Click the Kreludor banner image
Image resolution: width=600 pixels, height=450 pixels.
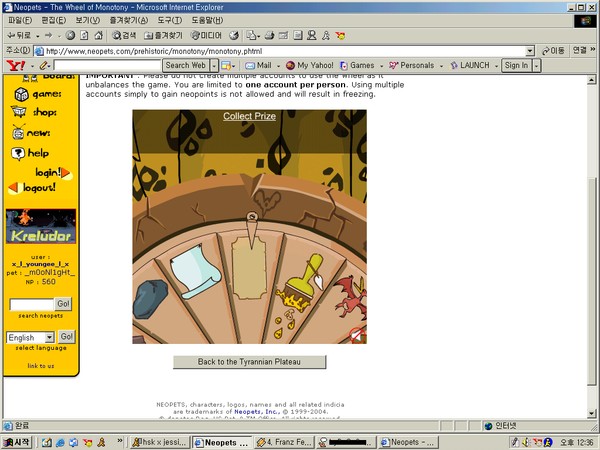coord(41,226)
